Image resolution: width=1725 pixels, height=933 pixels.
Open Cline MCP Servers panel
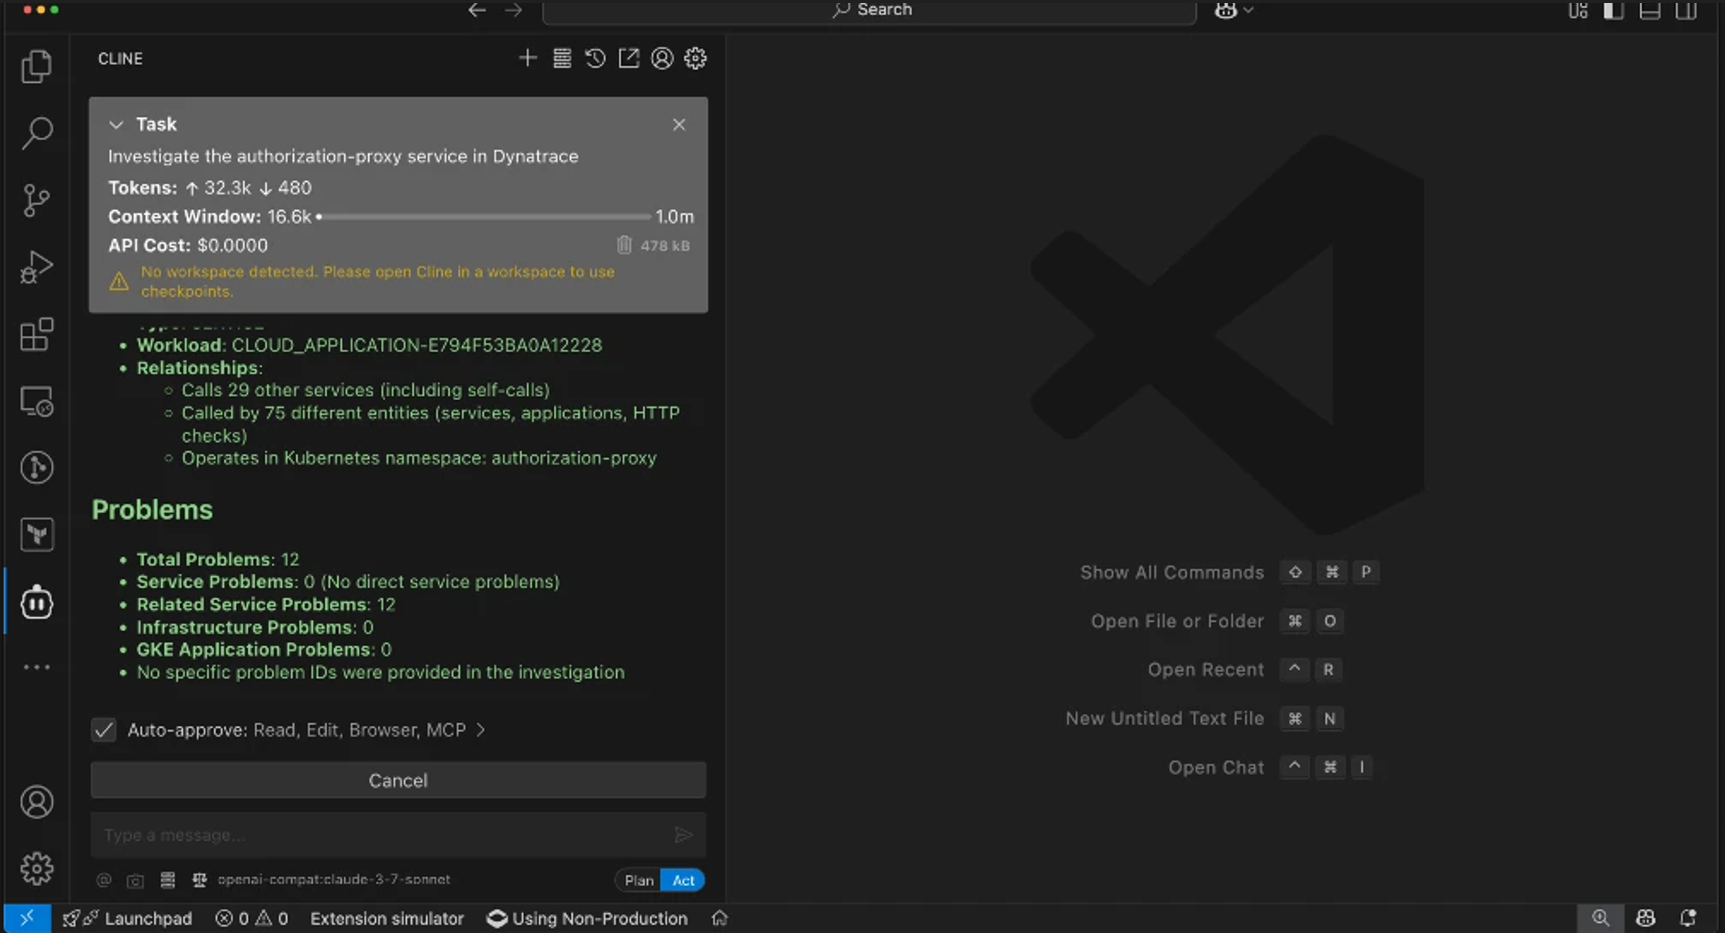click(x=562, y=58)
